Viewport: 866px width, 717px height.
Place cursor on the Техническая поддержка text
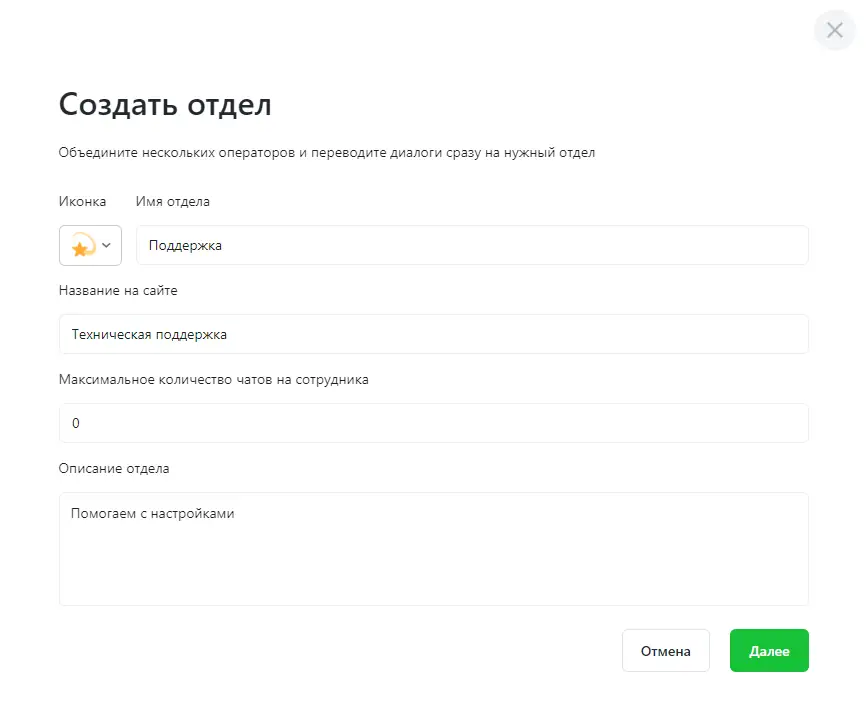pos(149,334)
